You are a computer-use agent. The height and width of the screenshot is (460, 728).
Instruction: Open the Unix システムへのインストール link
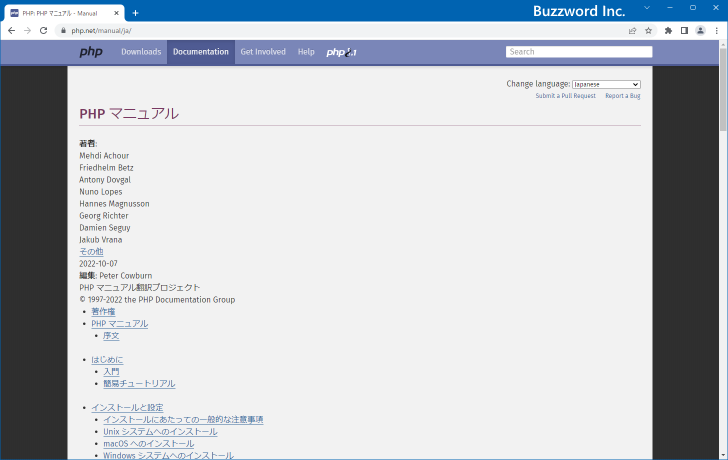(160, 432)
